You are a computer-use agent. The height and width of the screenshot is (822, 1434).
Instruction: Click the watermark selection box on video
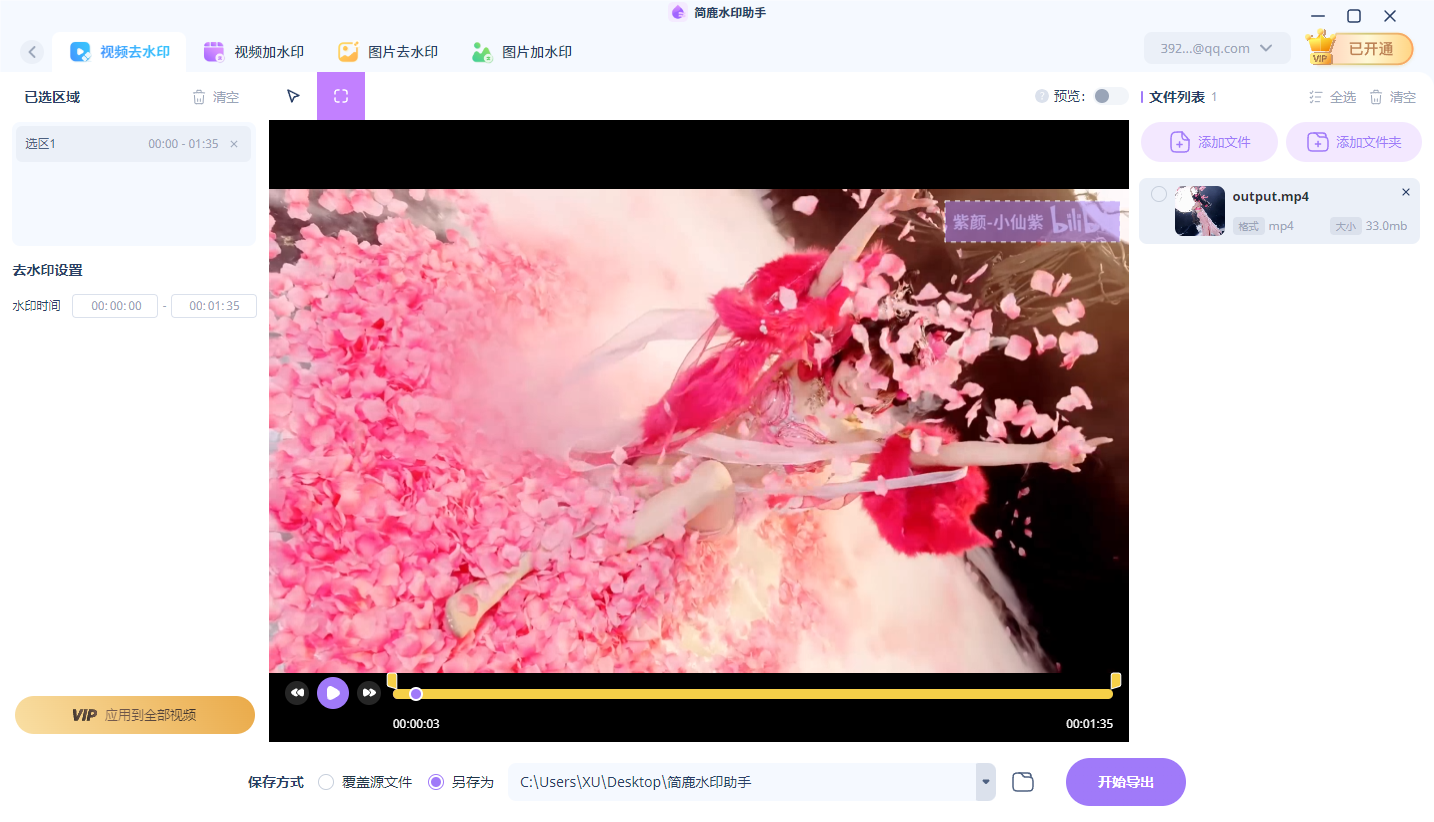click(x=1032, y=222)
